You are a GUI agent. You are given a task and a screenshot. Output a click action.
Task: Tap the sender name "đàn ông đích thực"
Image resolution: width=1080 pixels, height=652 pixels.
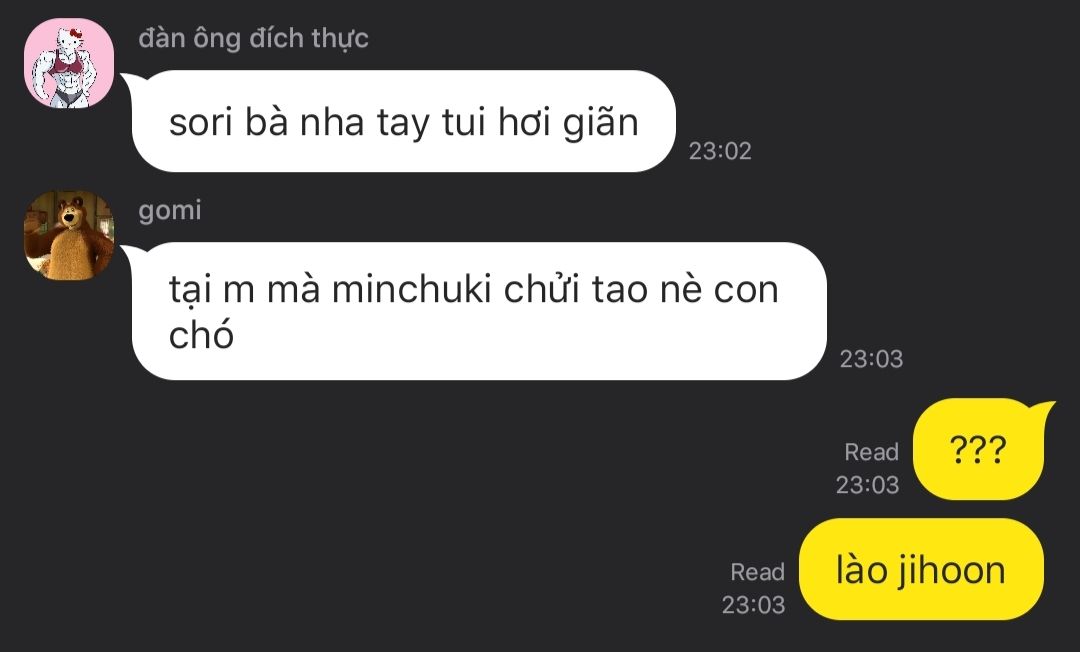click(253, 39)
